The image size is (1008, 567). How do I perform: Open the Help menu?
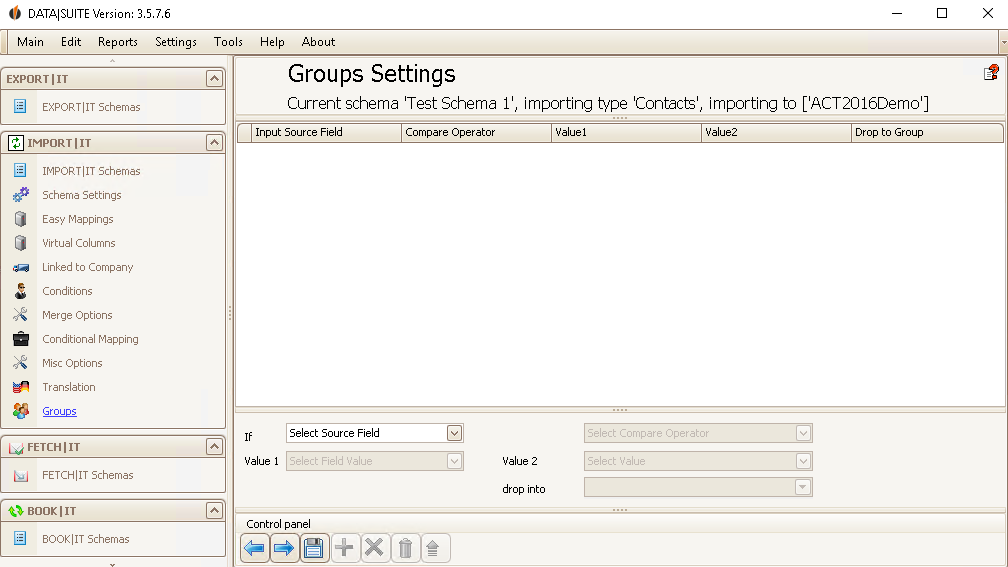(272, 42)
